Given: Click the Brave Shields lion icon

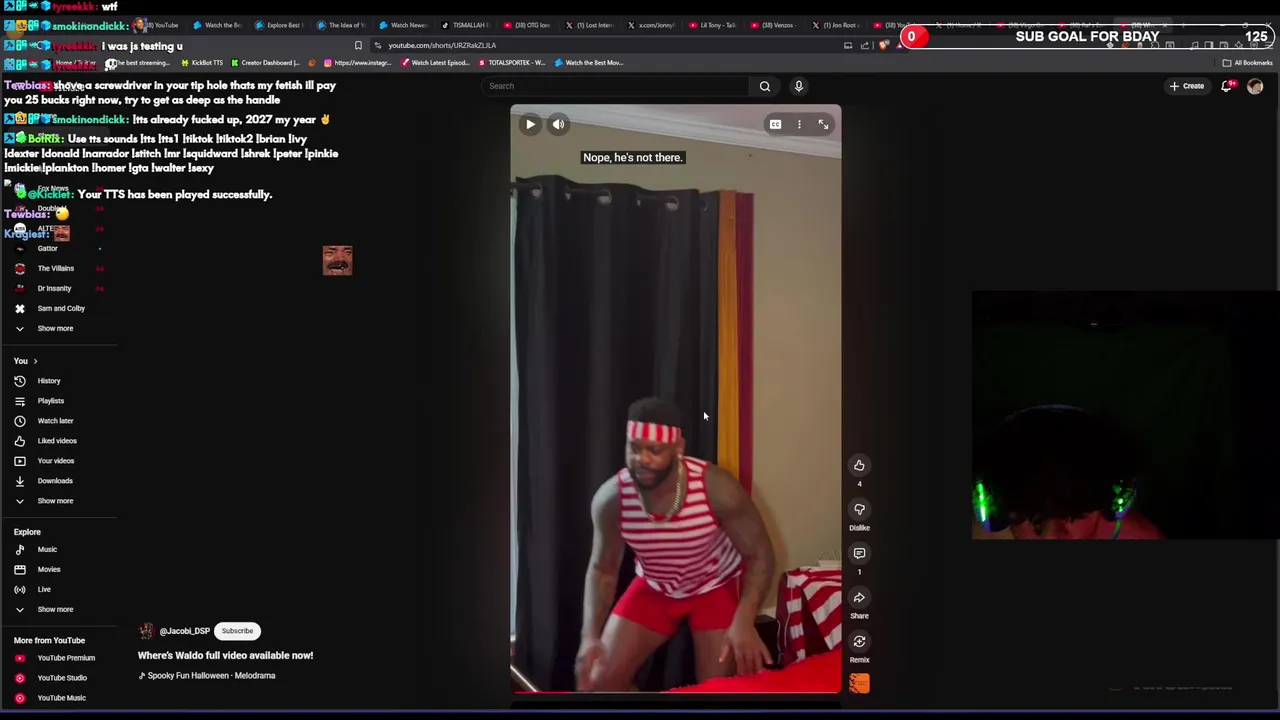Looking at the screenshot, I should (x=883, y=45).
